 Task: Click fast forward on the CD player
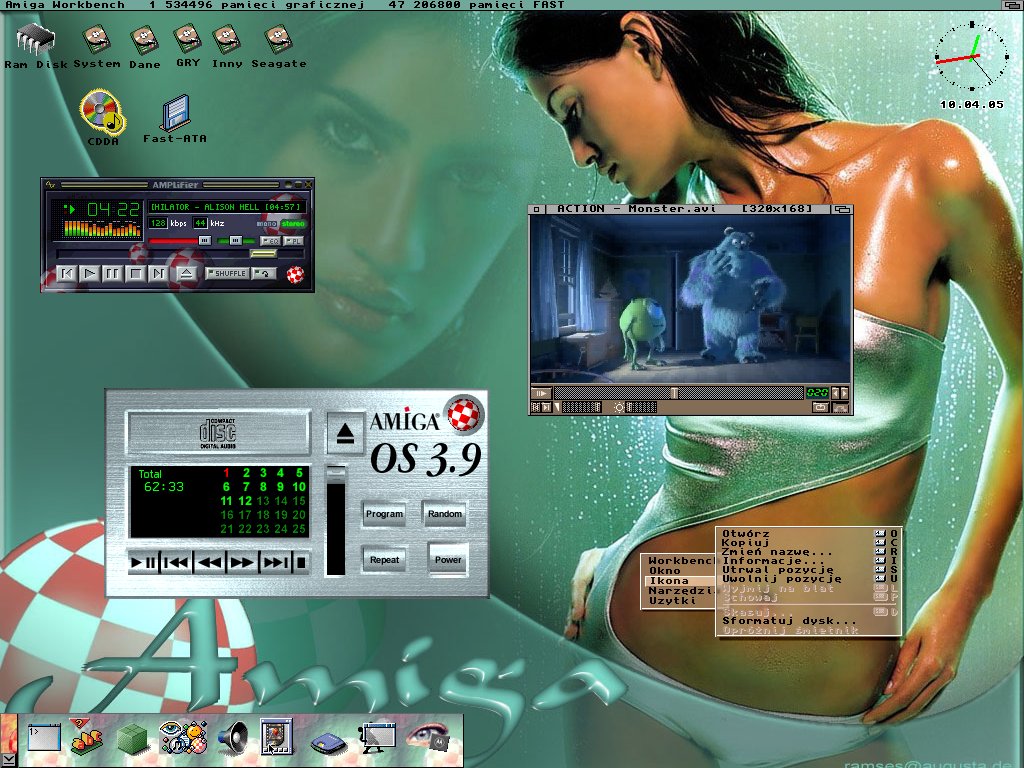click(242, 562)
